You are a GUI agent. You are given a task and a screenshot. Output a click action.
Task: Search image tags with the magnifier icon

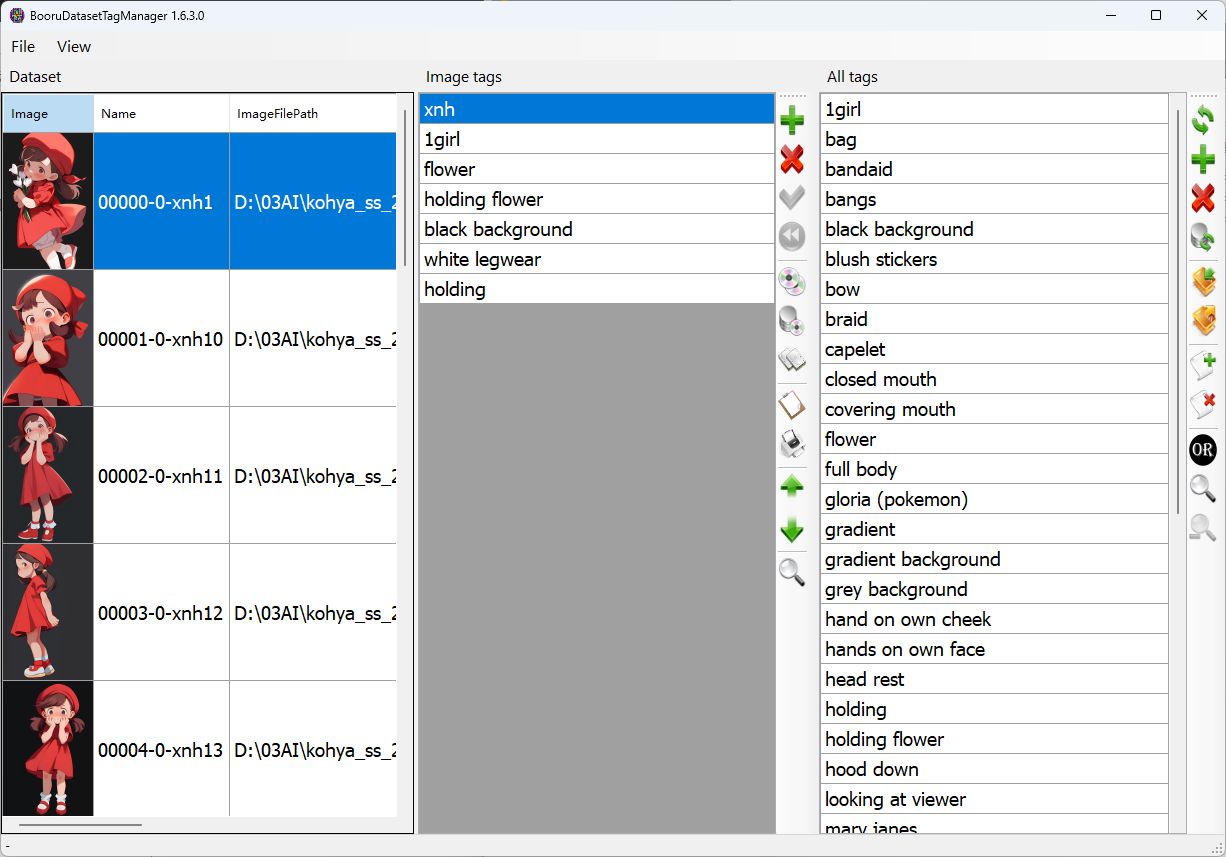pyautogui.click(x=792, y=572)
